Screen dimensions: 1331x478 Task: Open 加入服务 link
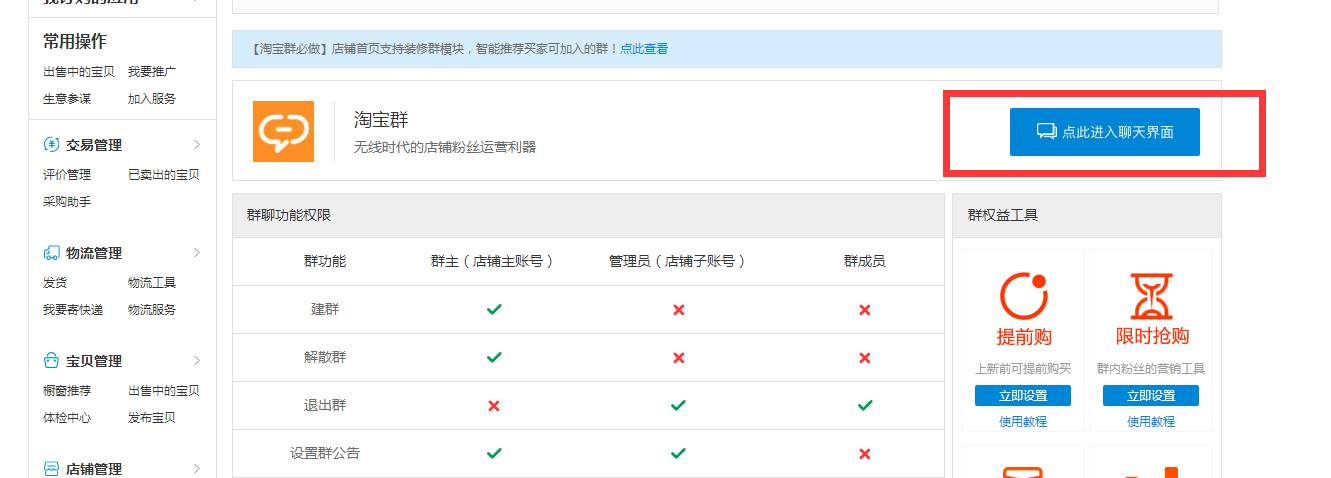tap(152, 99)
